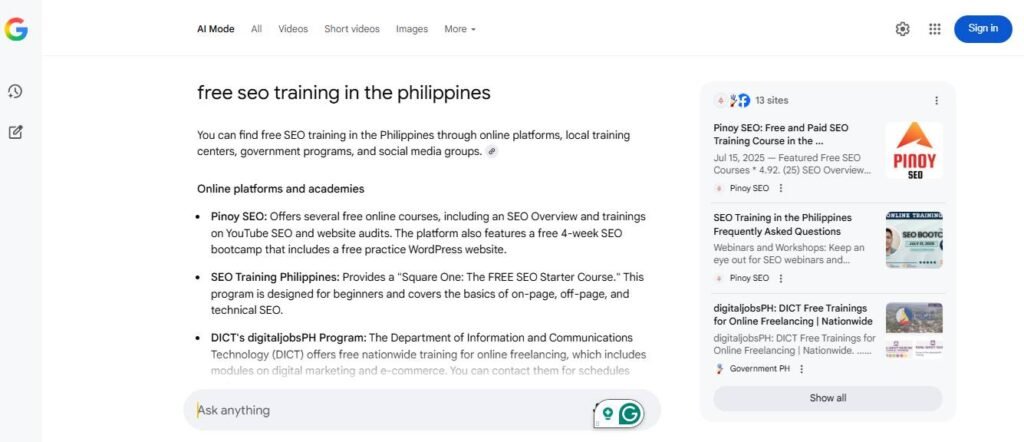The height and width of the screenshot is (442, 1024).
Task: Open the 13 sites panel options menu
Action: point(936,101)
